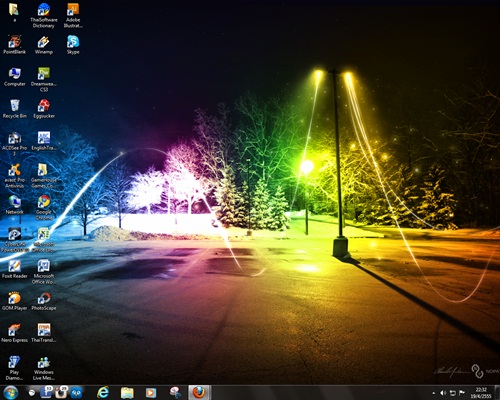Select the Windows Live Messenger icon
The height and width of the screenshot is (400, 500).
click(44, 368)
